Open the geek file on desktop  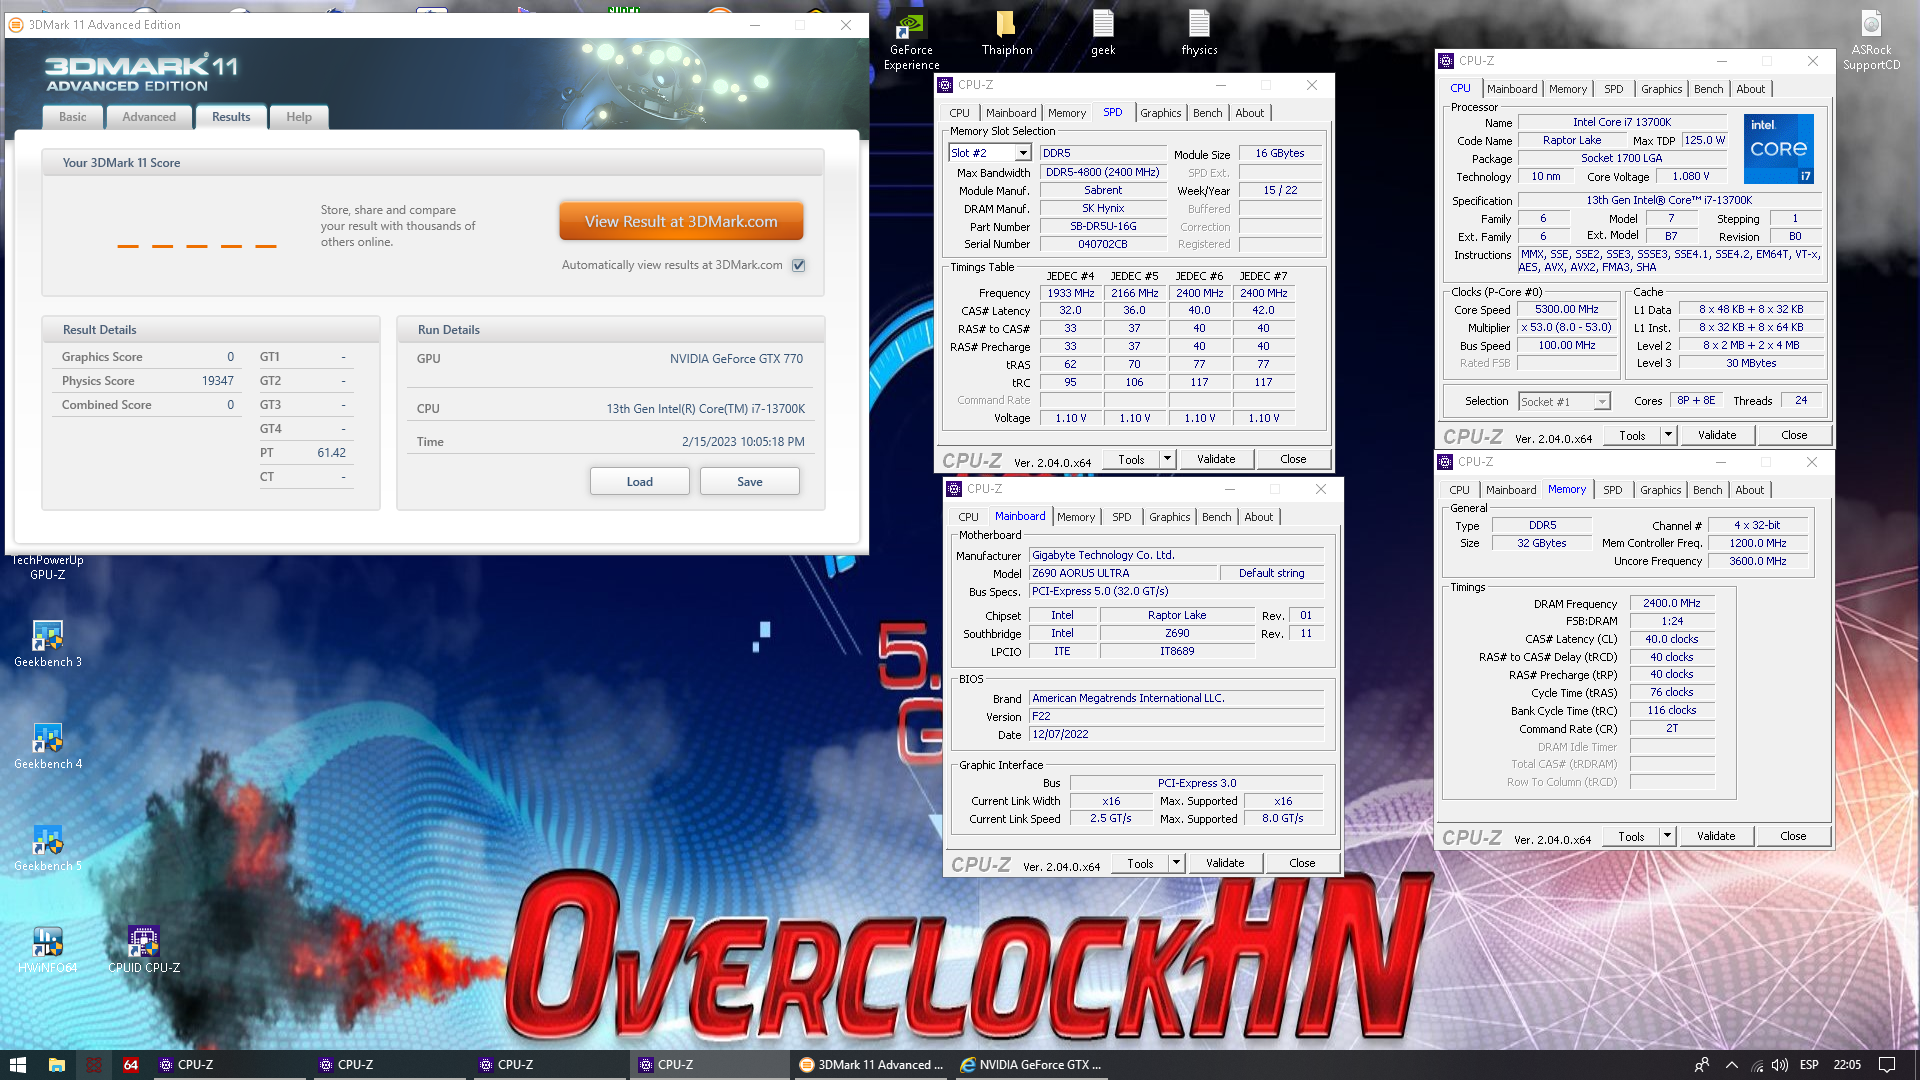pos(1102,33)
